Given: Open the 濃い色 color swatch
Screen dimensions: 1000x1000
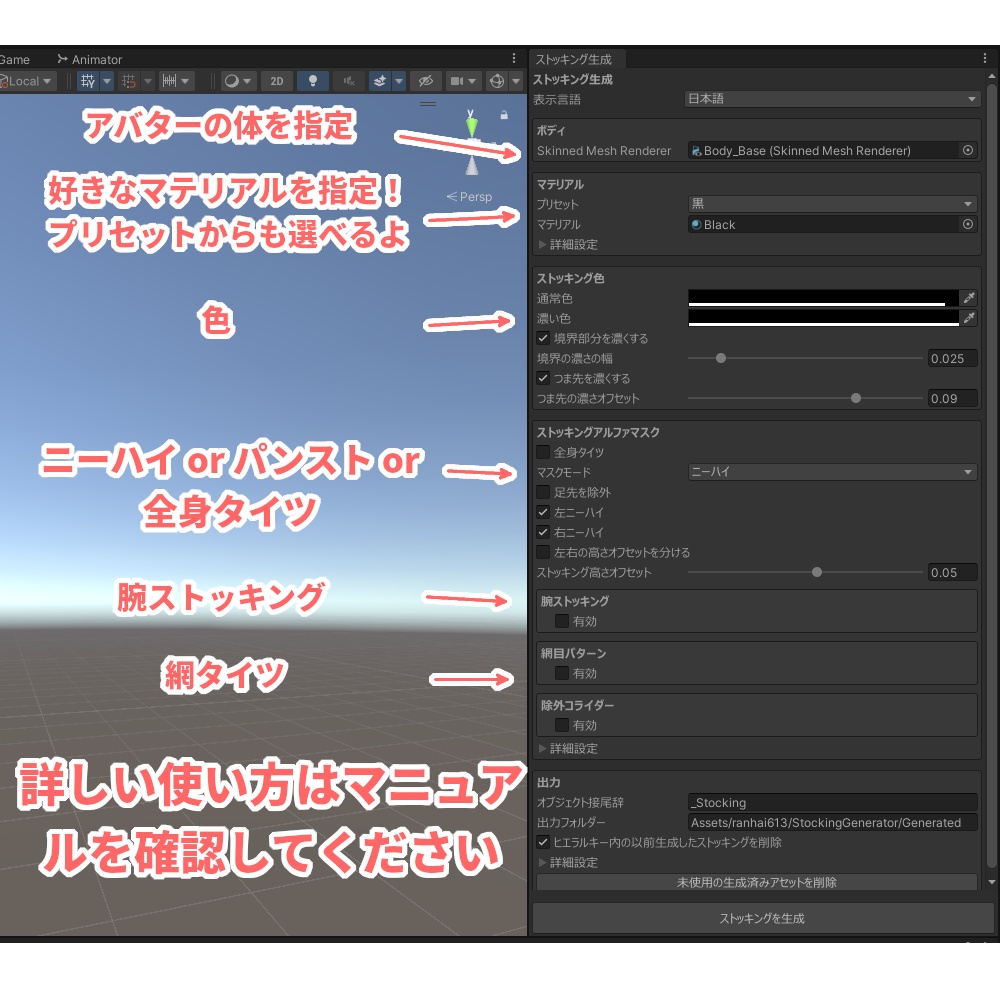Looking at the screenshot, I should [823, 318].
